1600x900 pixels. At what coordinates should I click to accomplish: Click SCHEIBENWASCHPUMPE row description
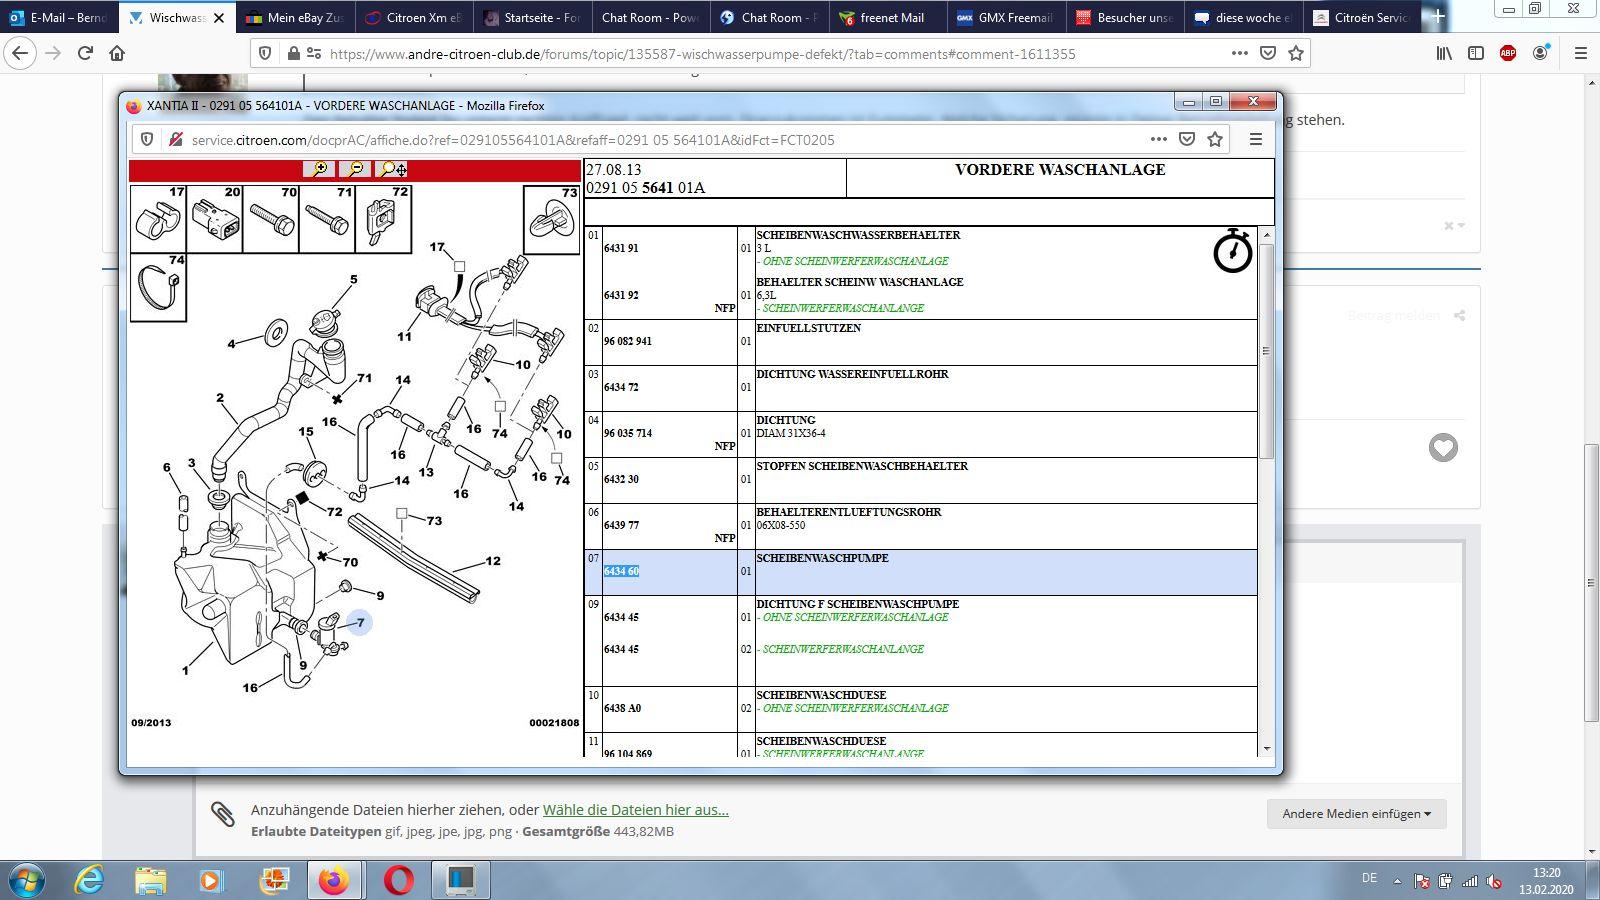[x=822, y=558]
